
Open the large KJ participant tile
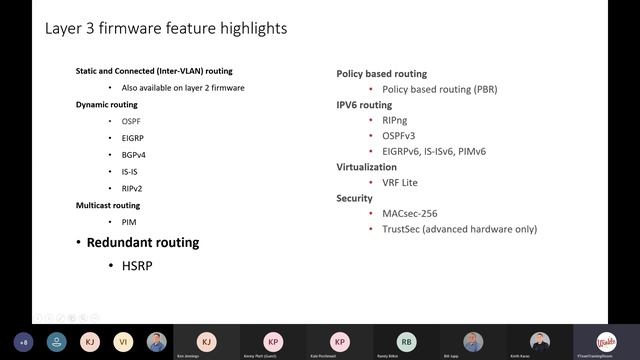click(207, 342)
